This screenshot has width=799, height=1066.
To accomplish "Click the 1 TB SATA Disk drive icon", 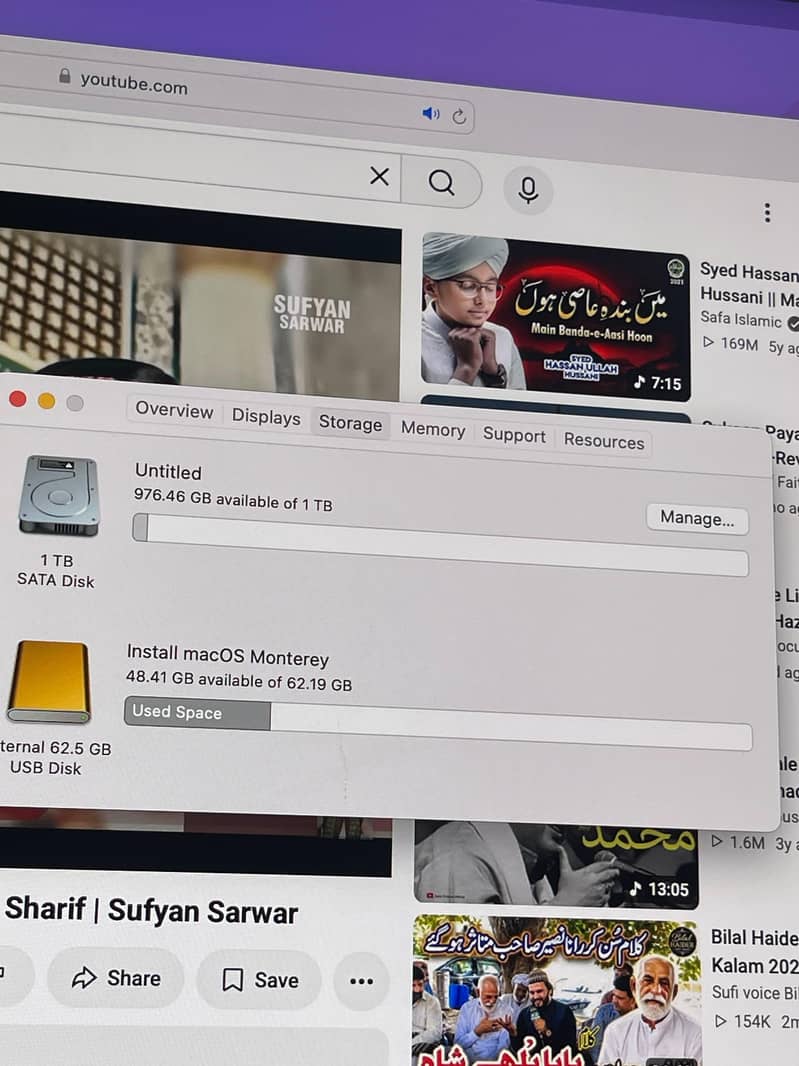I will pos(59,496).
